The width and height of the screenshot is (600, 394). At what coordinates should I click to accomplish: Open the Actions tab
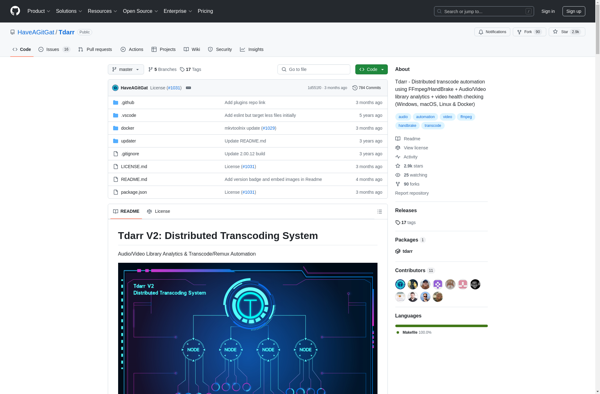(x=132, y=49)
